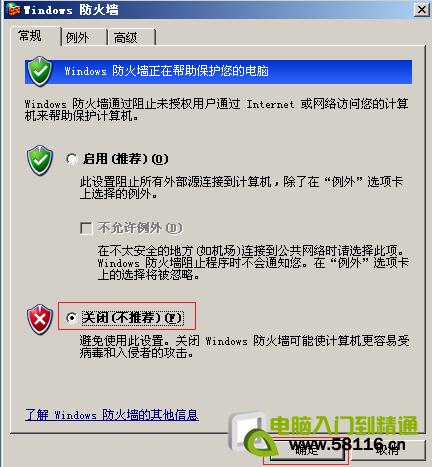Open the 高级 tab
The image size is (432, 467).
click(x=125, y=37)
